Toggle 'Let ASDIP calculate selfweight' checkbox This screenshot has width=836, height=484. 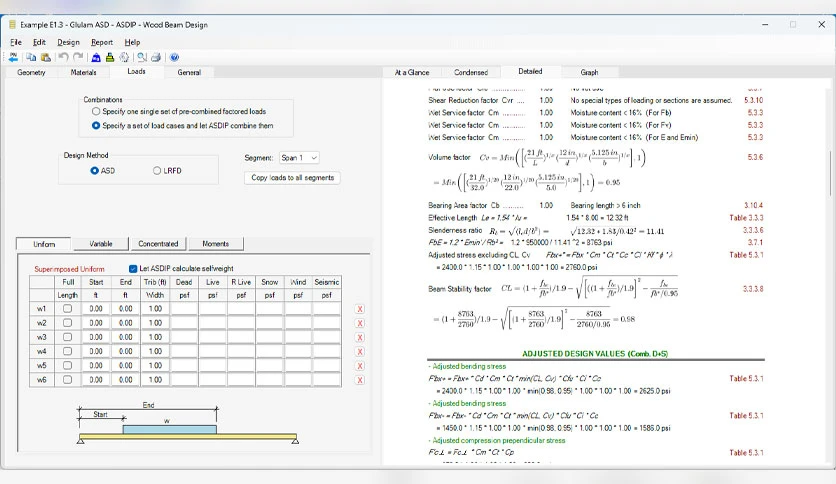(x=133, y=269)
